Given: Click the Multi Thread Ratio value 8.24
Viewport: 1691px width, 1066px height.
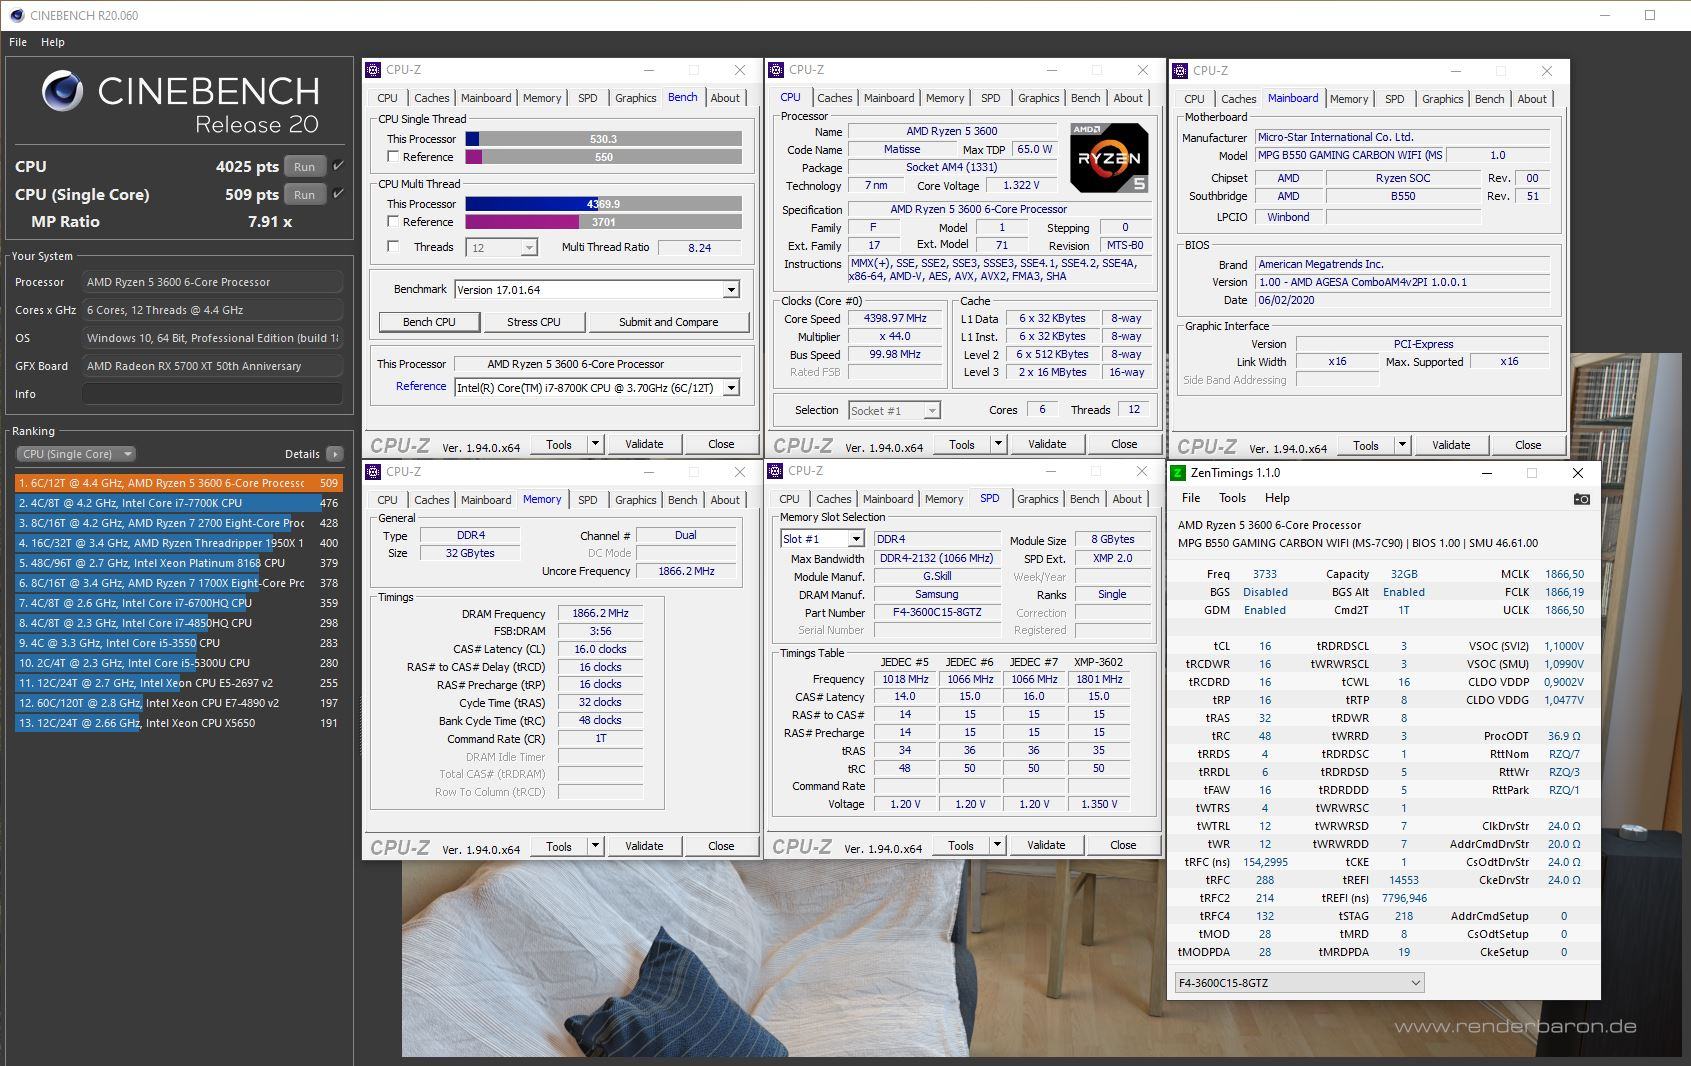Looking at the screenshot, I should click(x=700, y=248).
